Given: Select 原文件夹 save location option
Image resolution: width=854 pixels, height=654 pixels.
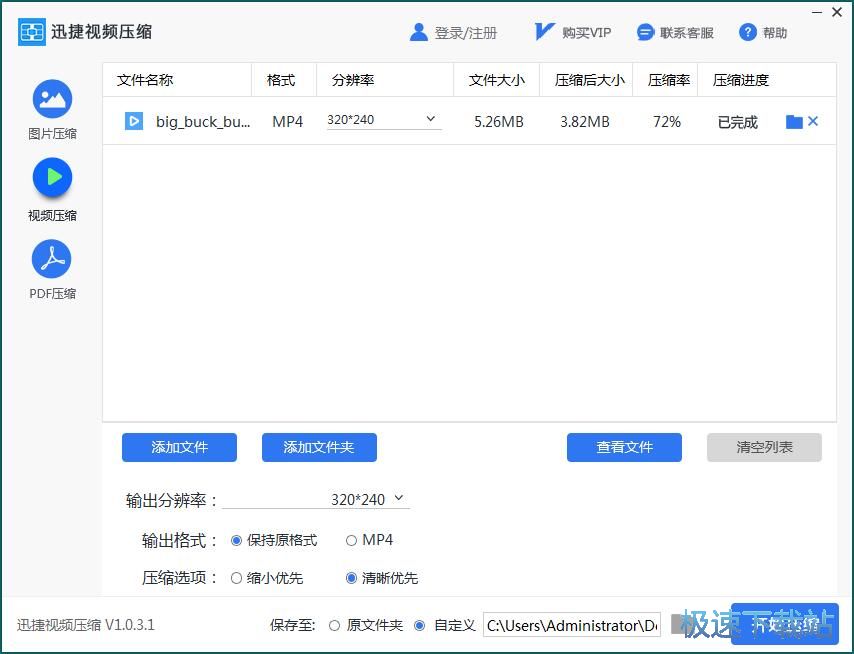Looking at the screenshot, I should [x=366, y=625].
